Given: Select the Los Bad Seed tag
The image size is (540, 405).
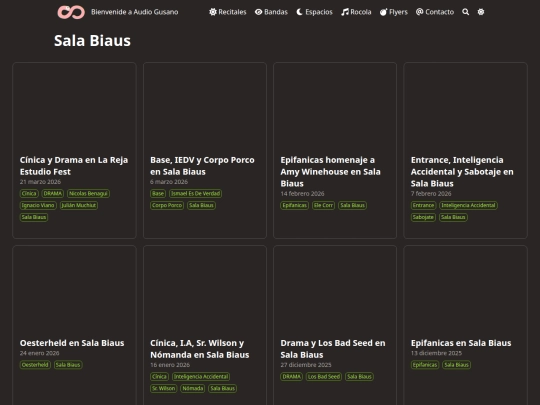Looking at the screenshot, I should (324, 376).
